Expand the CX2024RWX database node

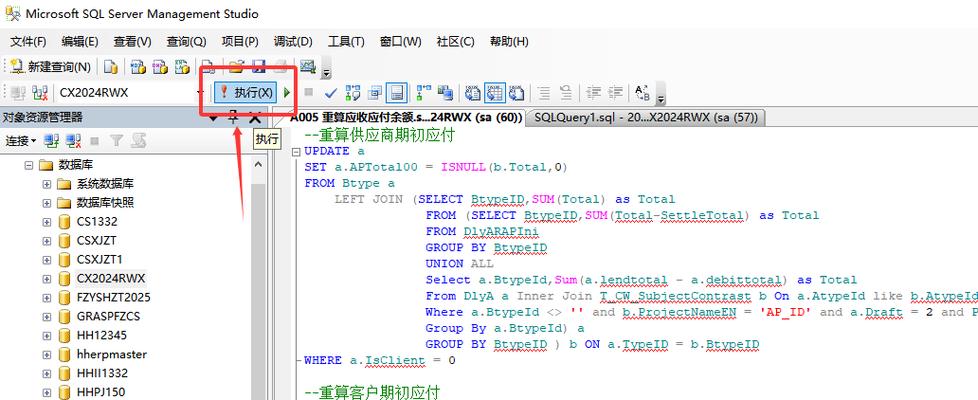pyautogui.click(x=47, y=278)
